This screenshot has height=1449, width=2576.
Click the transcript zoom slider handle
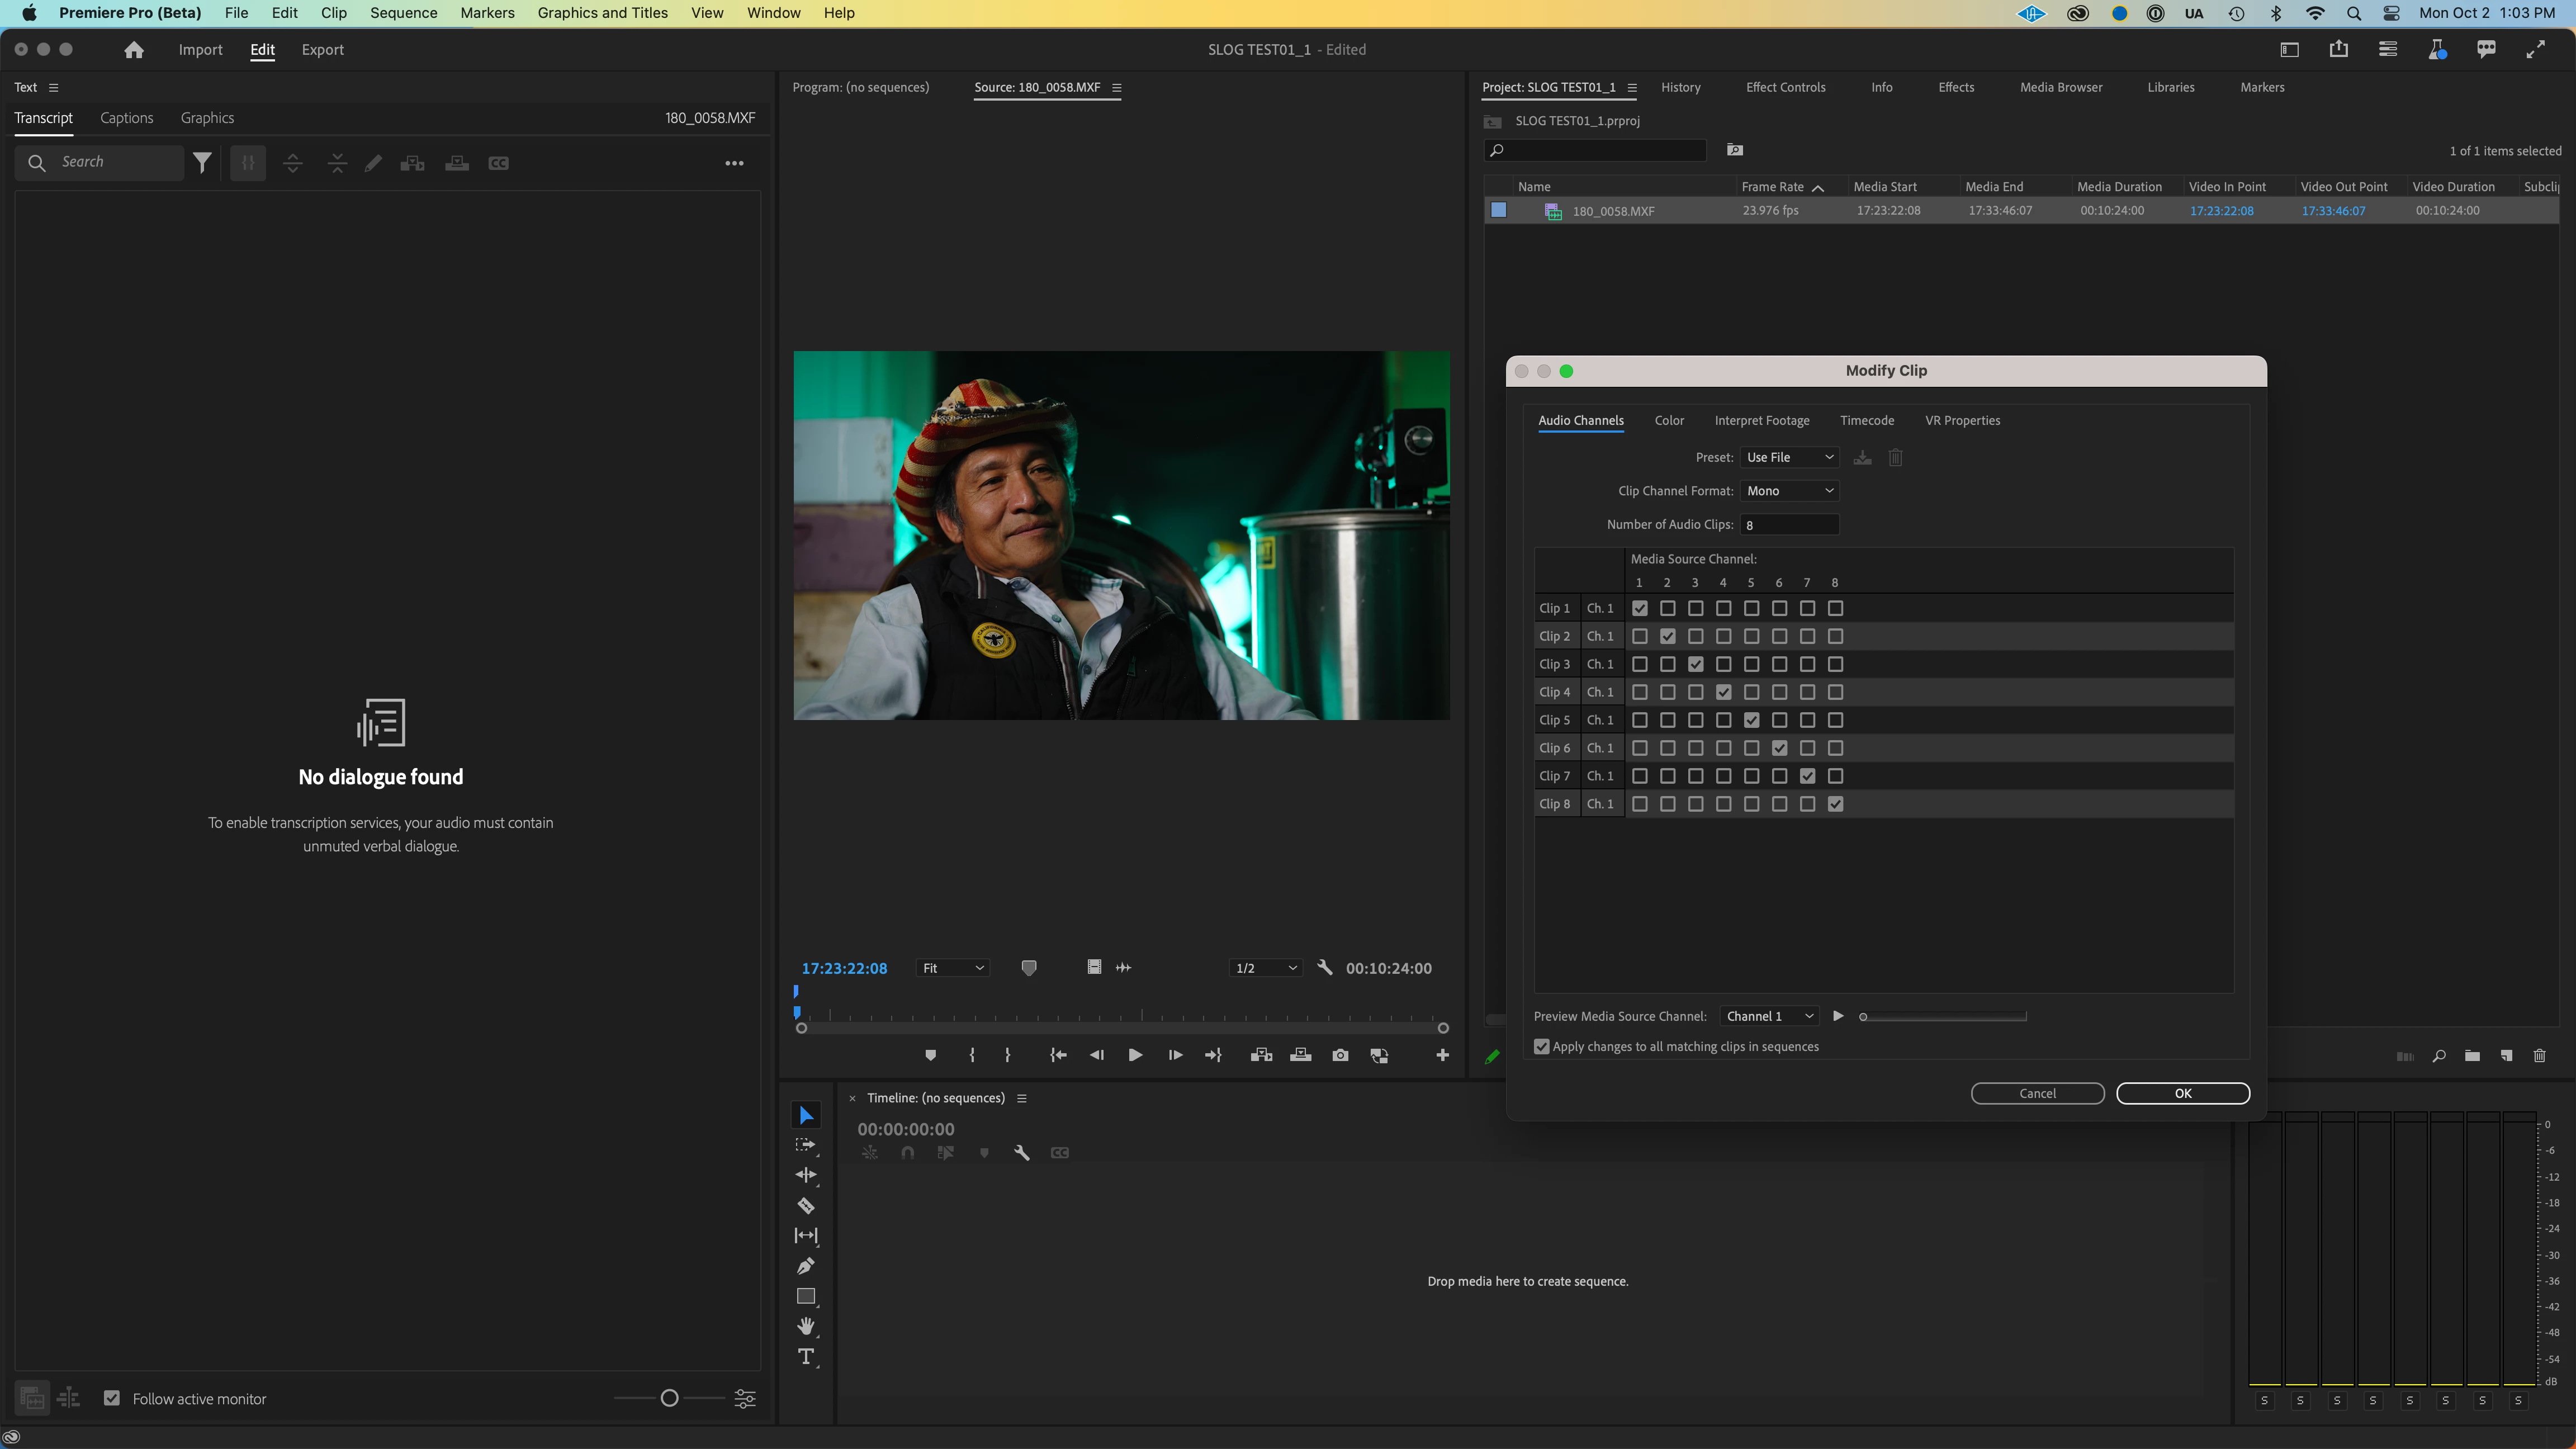669,1398
